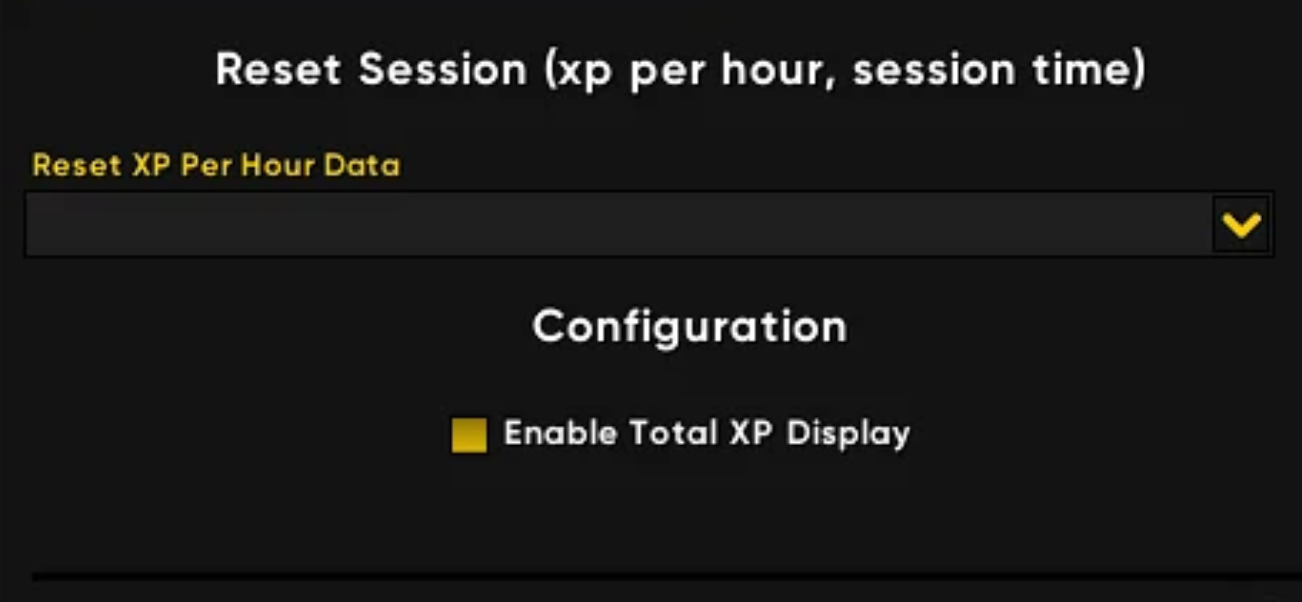Click the yellow square beside Enable Total XP Display
This screenshot has height=602, width=1302.
click(x=469, y=435)
